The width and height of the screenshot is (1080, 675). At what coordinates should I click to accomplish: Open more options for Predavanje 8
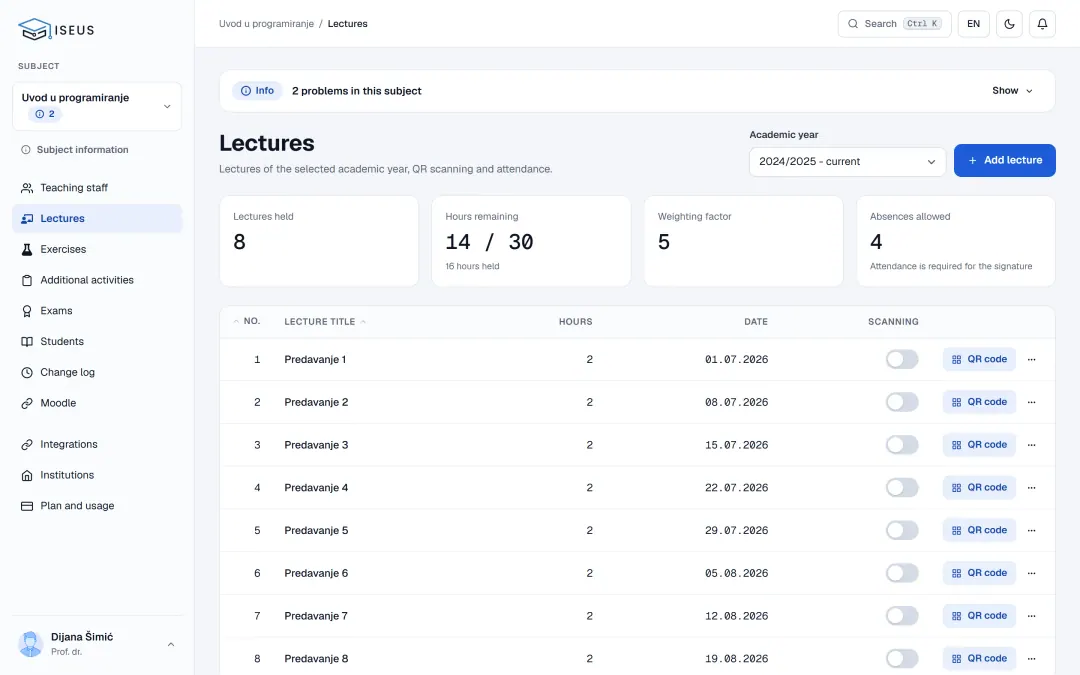(1031, 658)
